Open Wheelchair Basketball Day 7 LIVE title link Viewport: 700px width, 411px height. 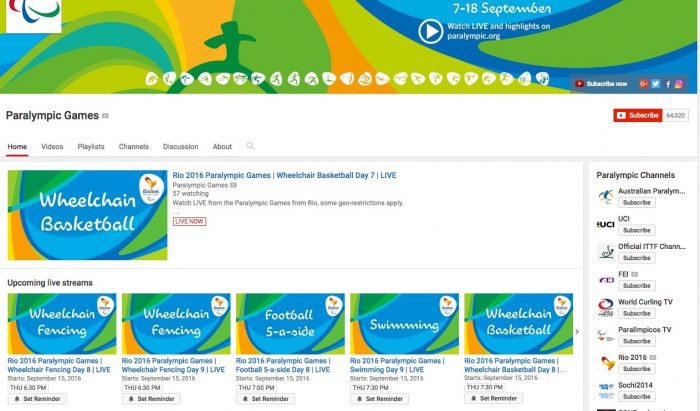coord(284,175)
